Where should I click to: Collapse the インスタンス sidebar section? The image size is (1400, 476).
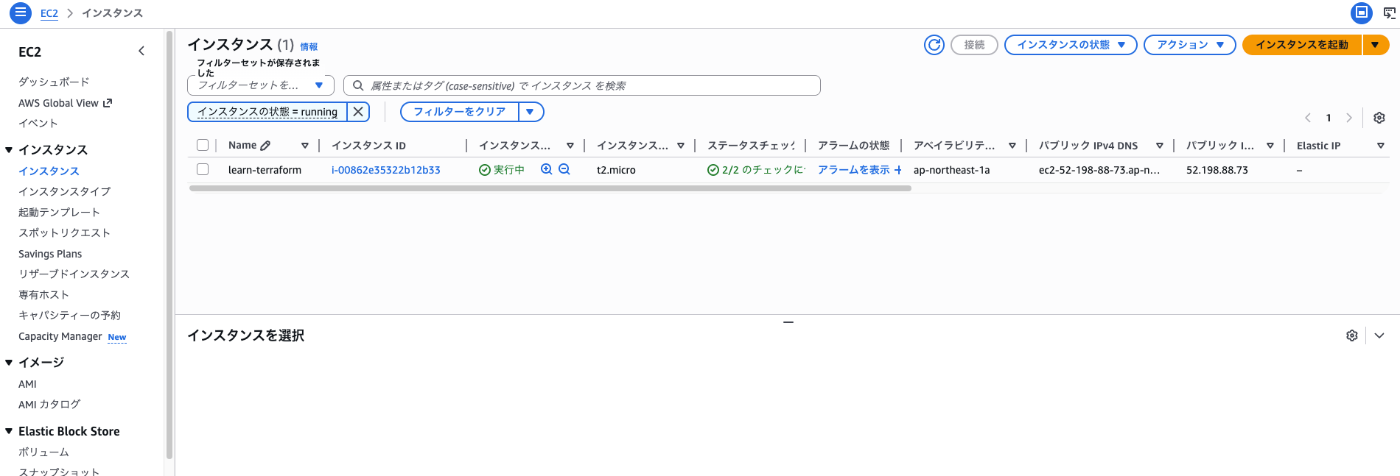click(9, 150)
